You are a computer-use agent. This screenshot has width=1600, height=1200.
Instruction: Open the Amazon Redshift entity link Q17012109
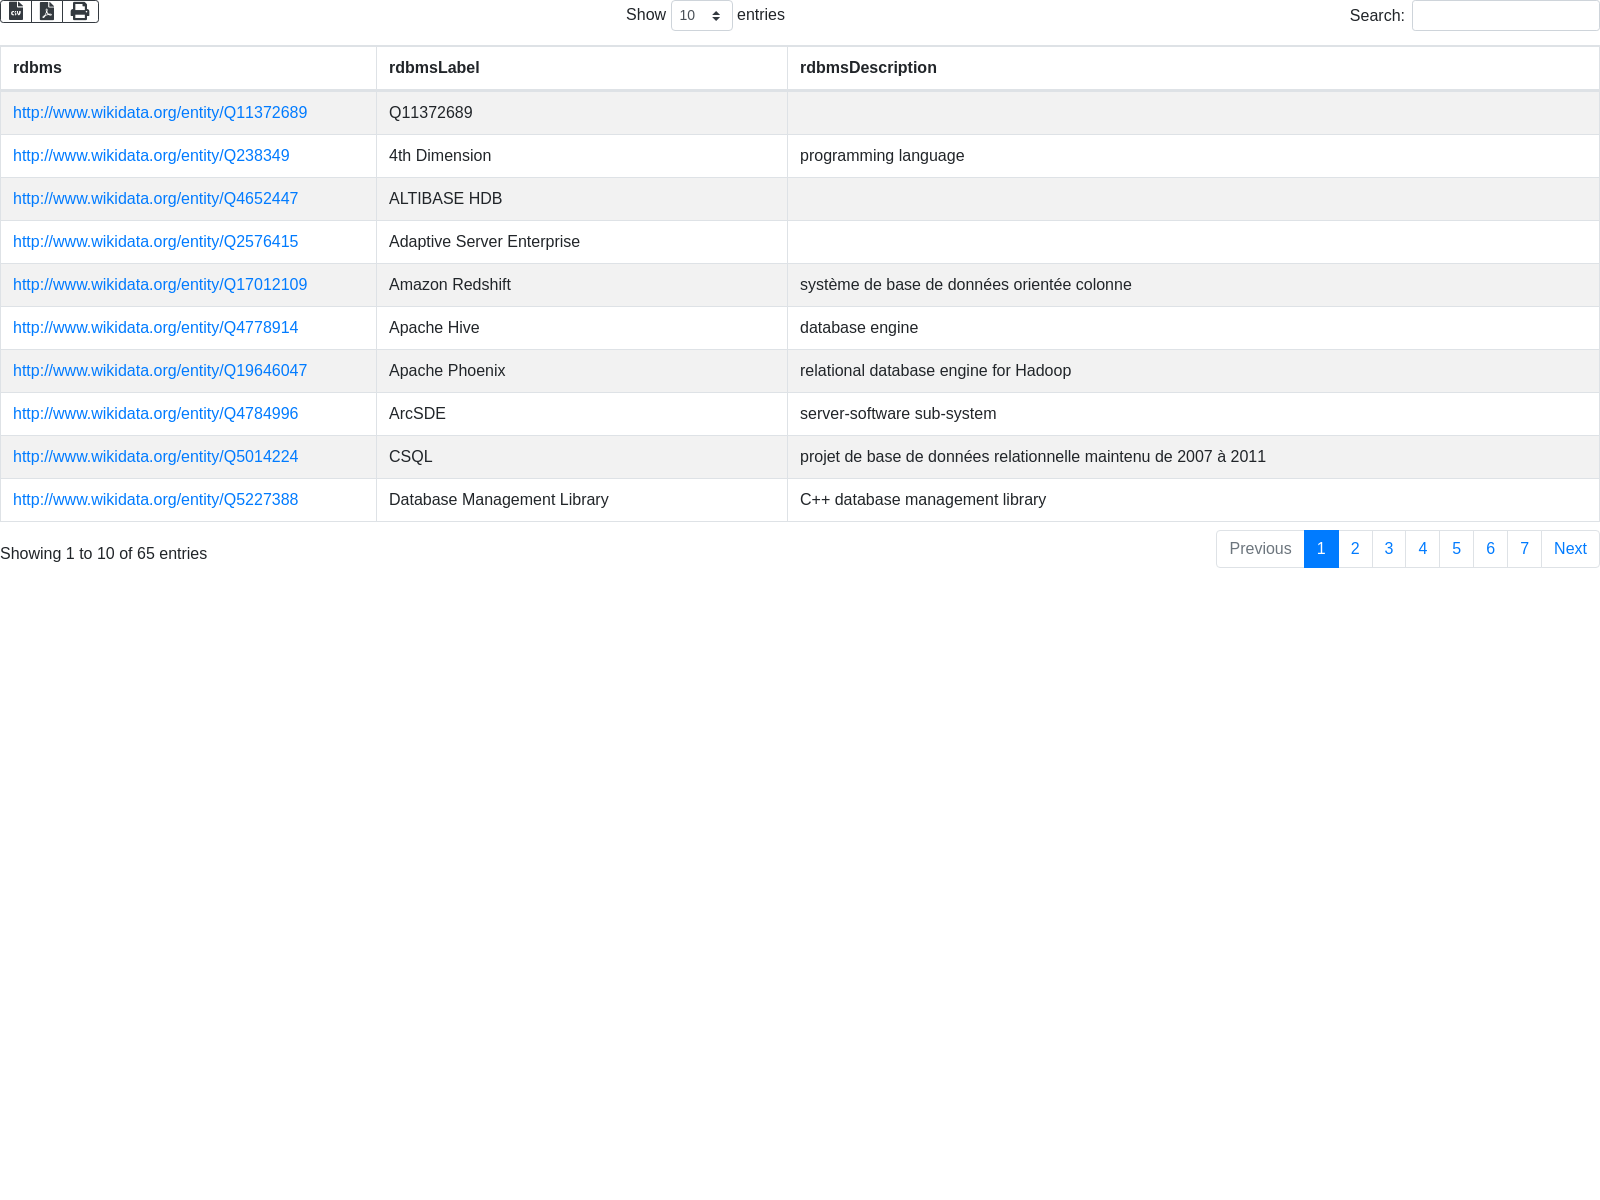[160, 285]
